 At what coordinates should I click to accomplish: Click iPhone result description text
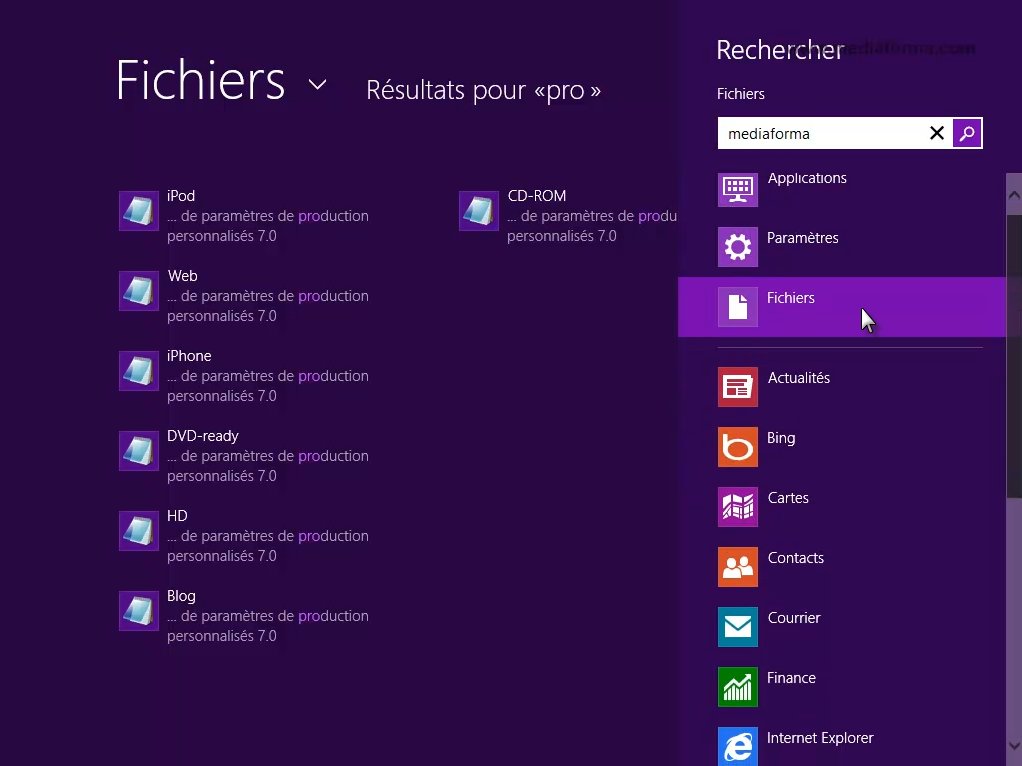coord(268,386)
